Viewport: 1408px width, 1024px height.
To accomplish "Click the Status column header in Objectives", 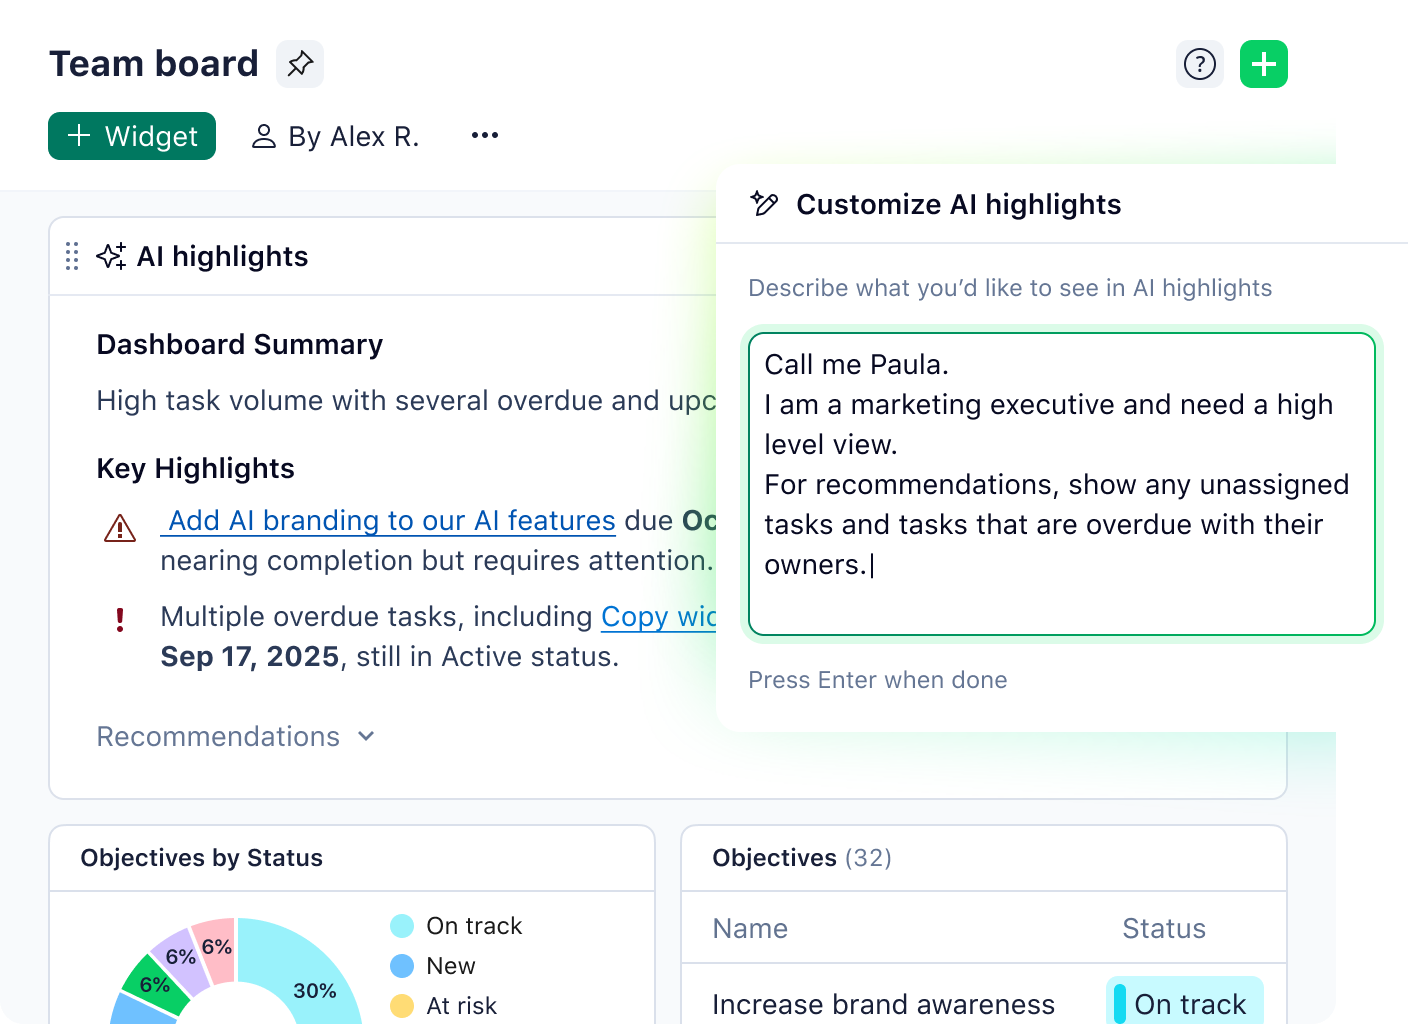I will coord(1164,929).
